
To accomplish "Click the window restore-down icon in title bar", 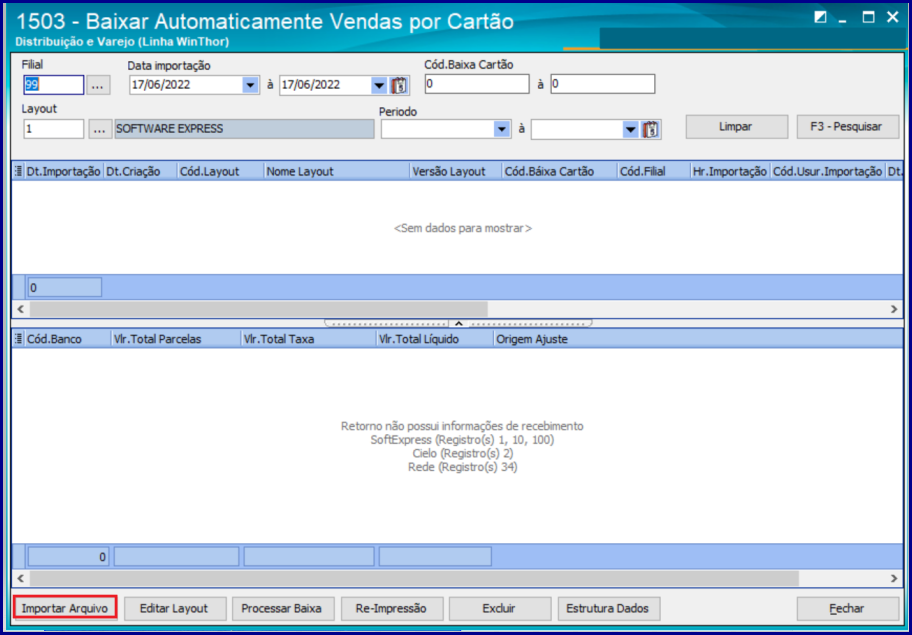I will coord(820,18).
